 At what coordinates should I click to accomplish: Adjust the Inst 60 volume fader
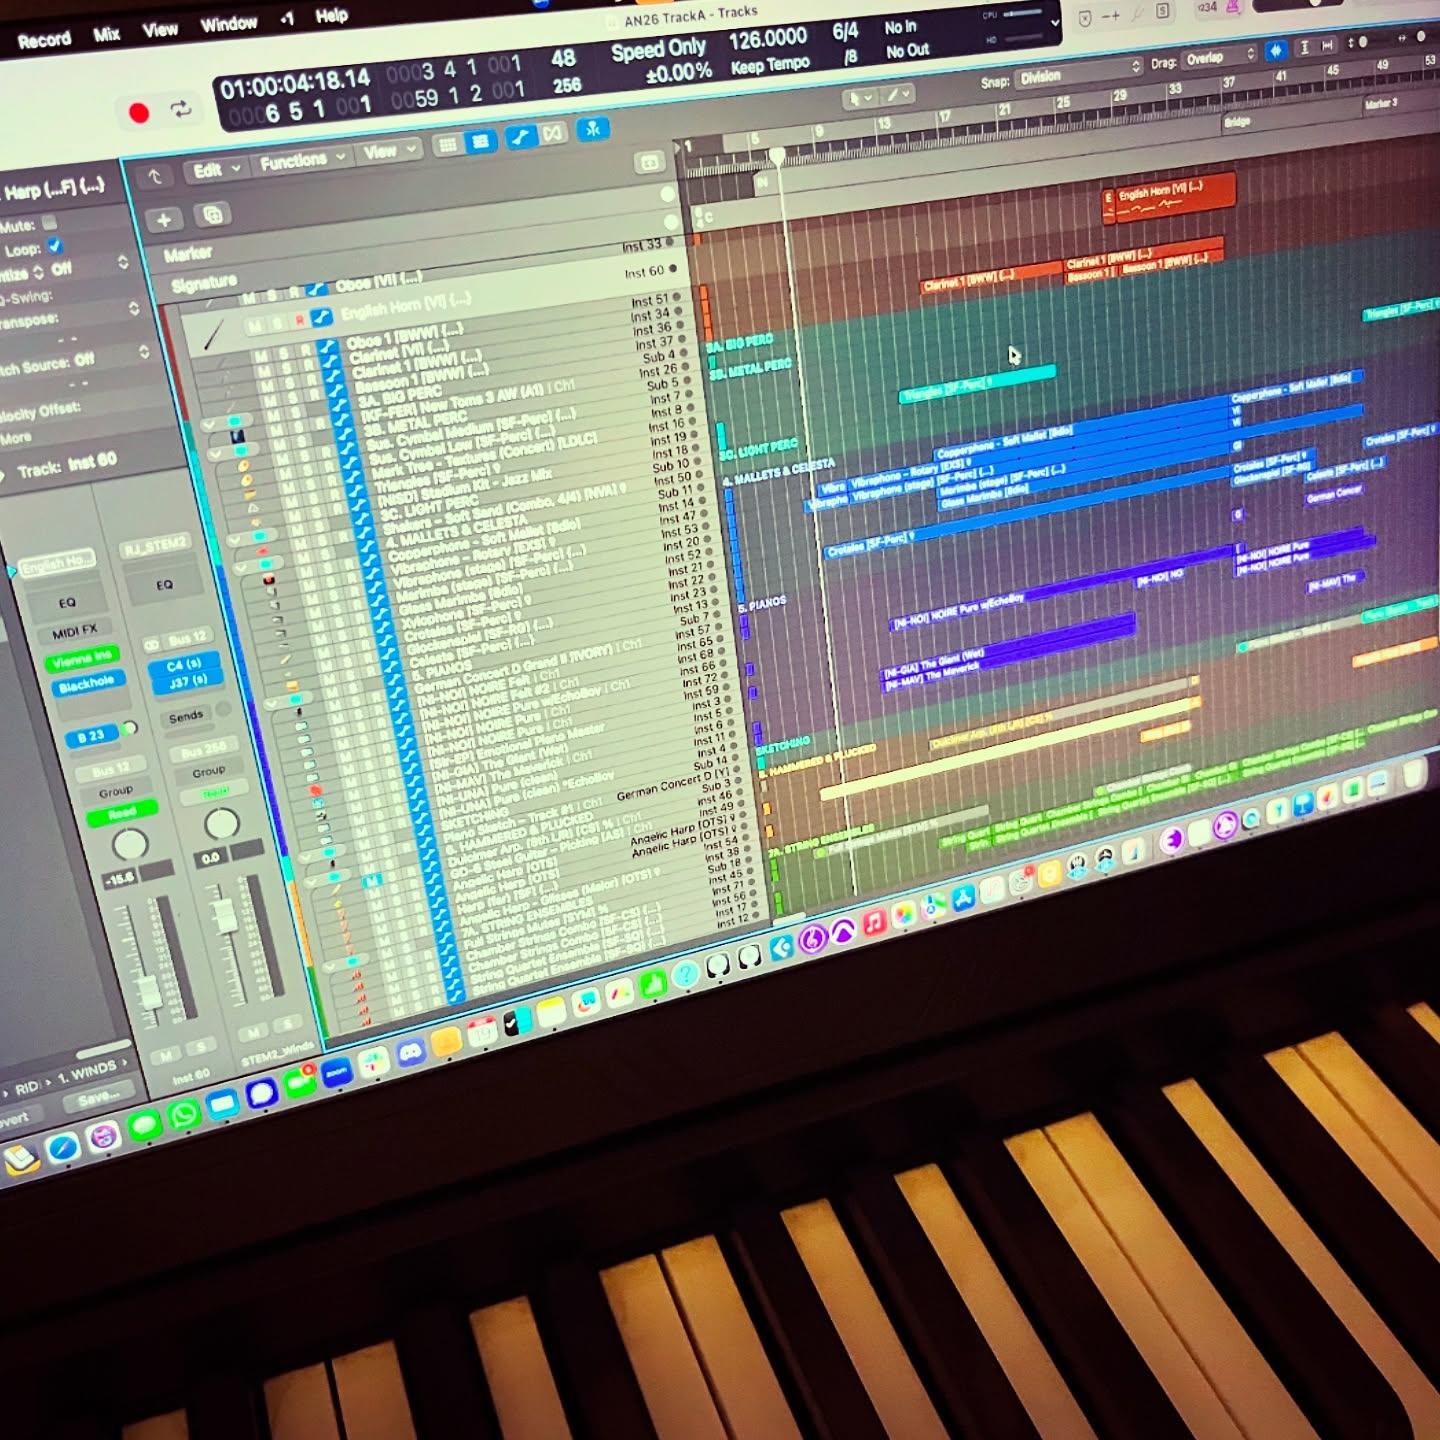[149, 992]
